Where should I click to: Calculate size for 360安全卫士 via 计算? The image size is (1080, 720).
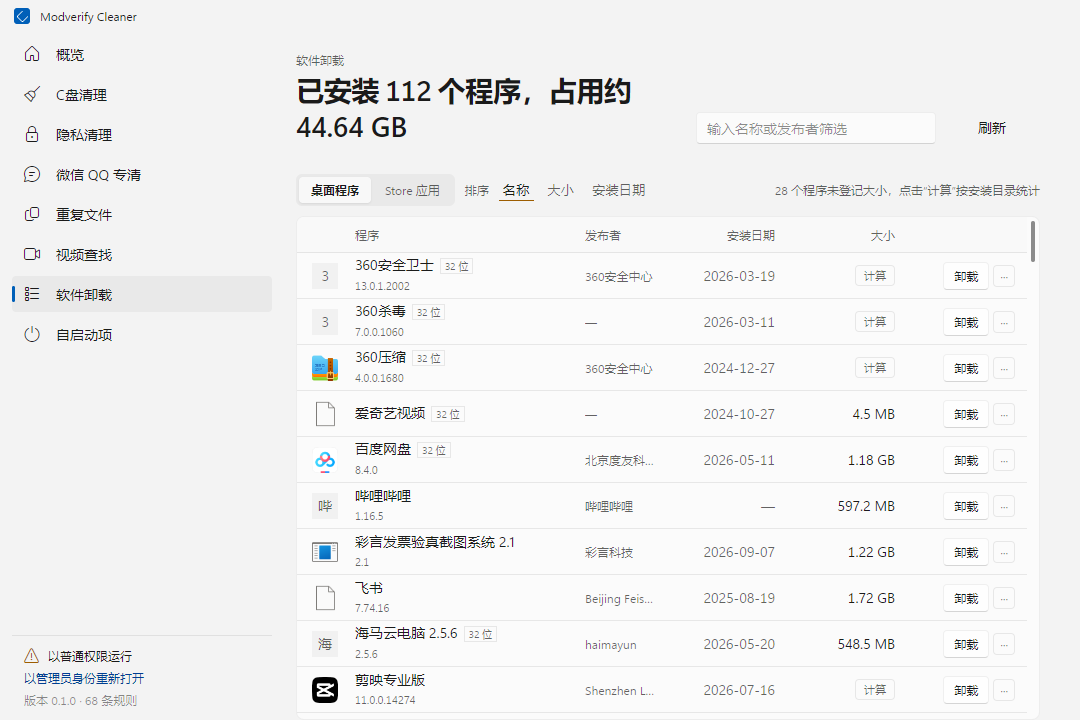[875, 276]
